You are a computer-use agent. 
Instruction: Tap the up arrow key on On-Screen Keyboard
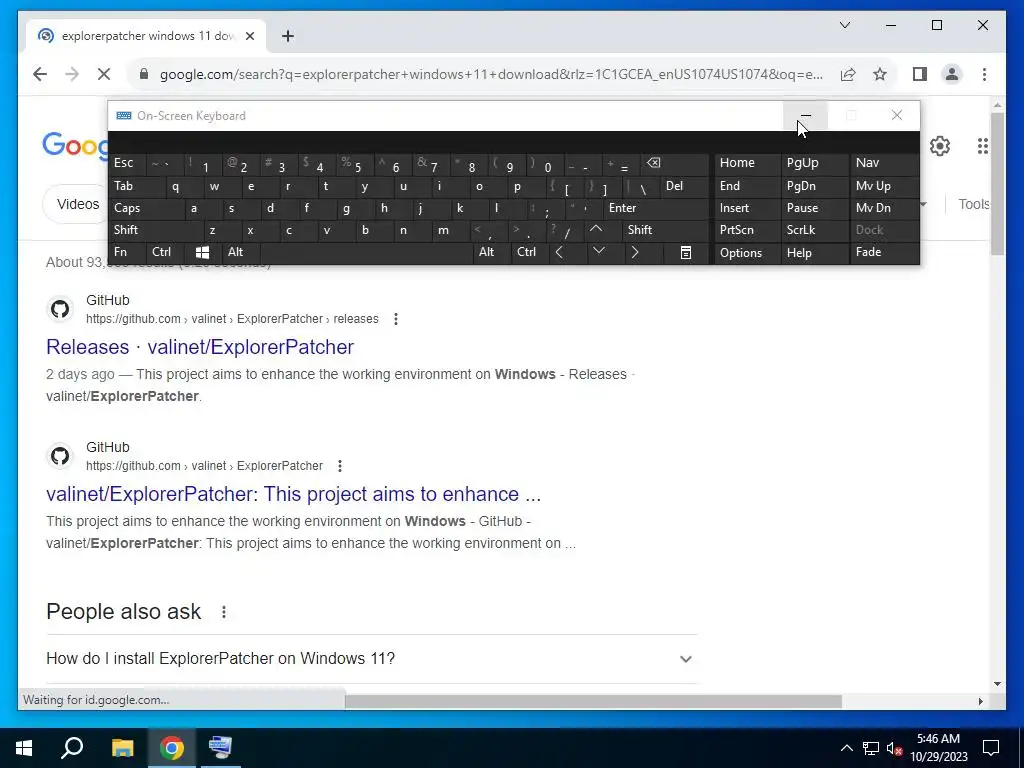coord(596,230)
